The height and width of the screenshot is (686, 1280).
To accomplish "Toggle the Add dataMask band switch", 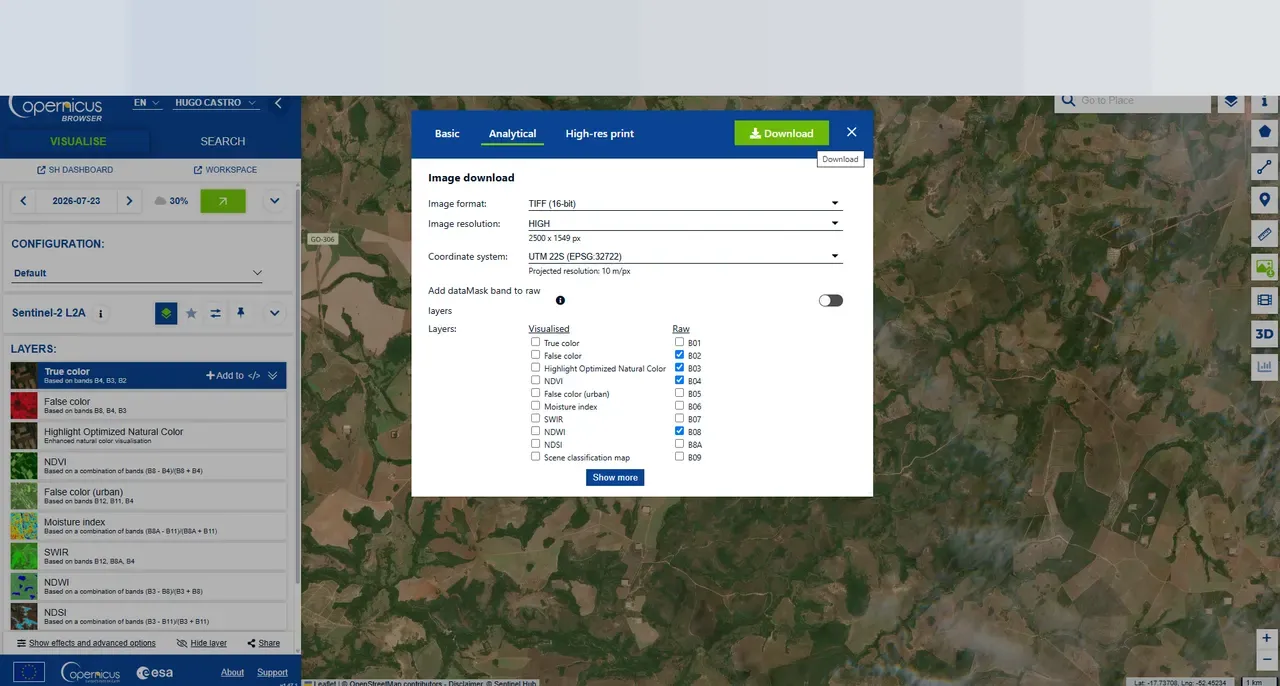I will click(x=830, y=300).
